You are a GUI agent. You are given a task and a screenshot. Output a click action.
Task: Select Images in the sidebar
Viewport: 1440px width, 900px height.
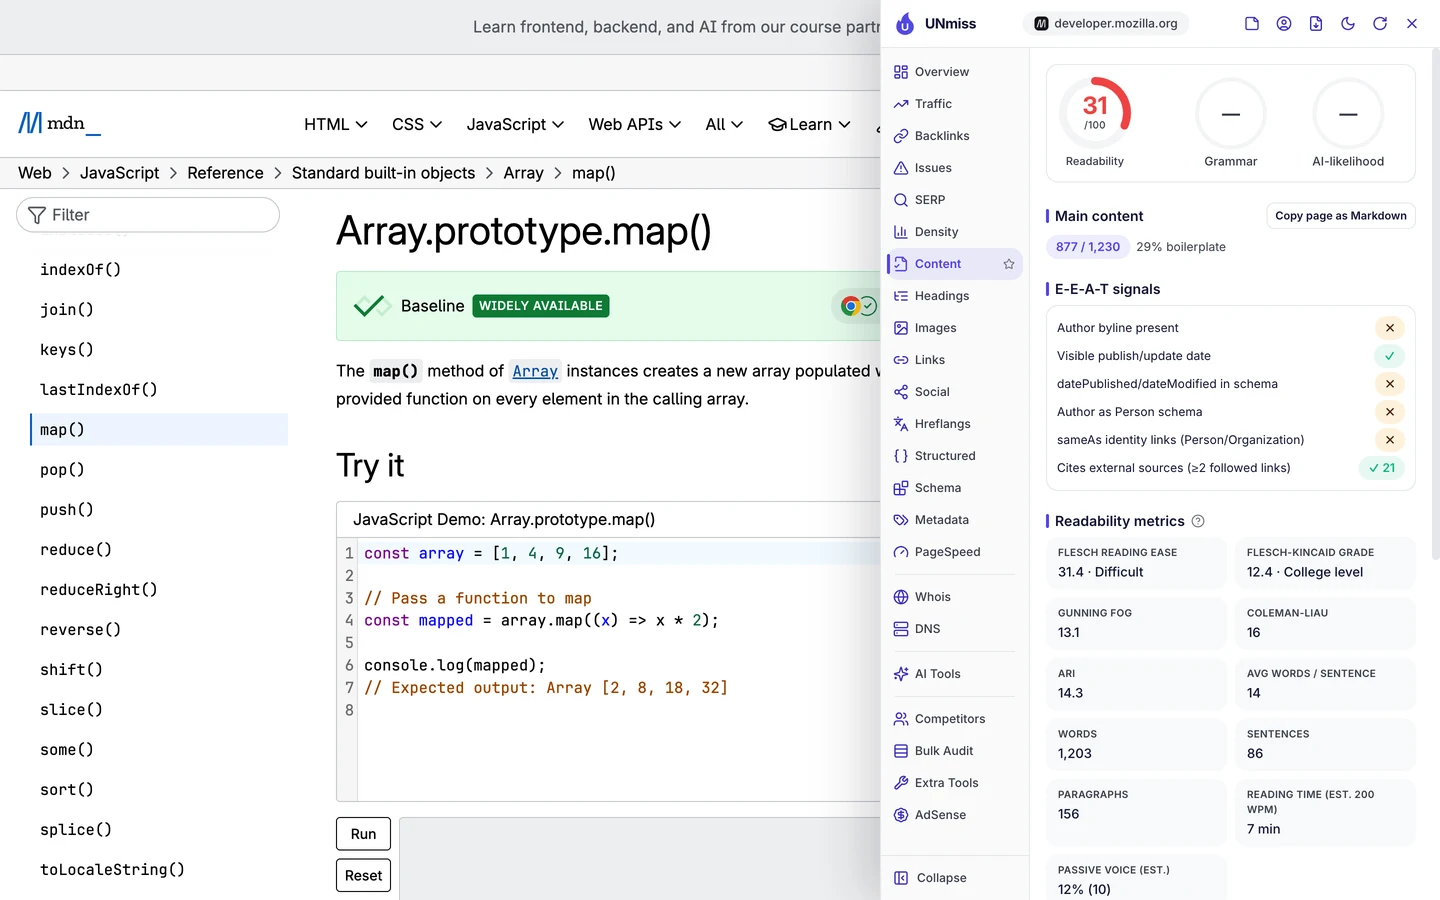click(954, 328)
